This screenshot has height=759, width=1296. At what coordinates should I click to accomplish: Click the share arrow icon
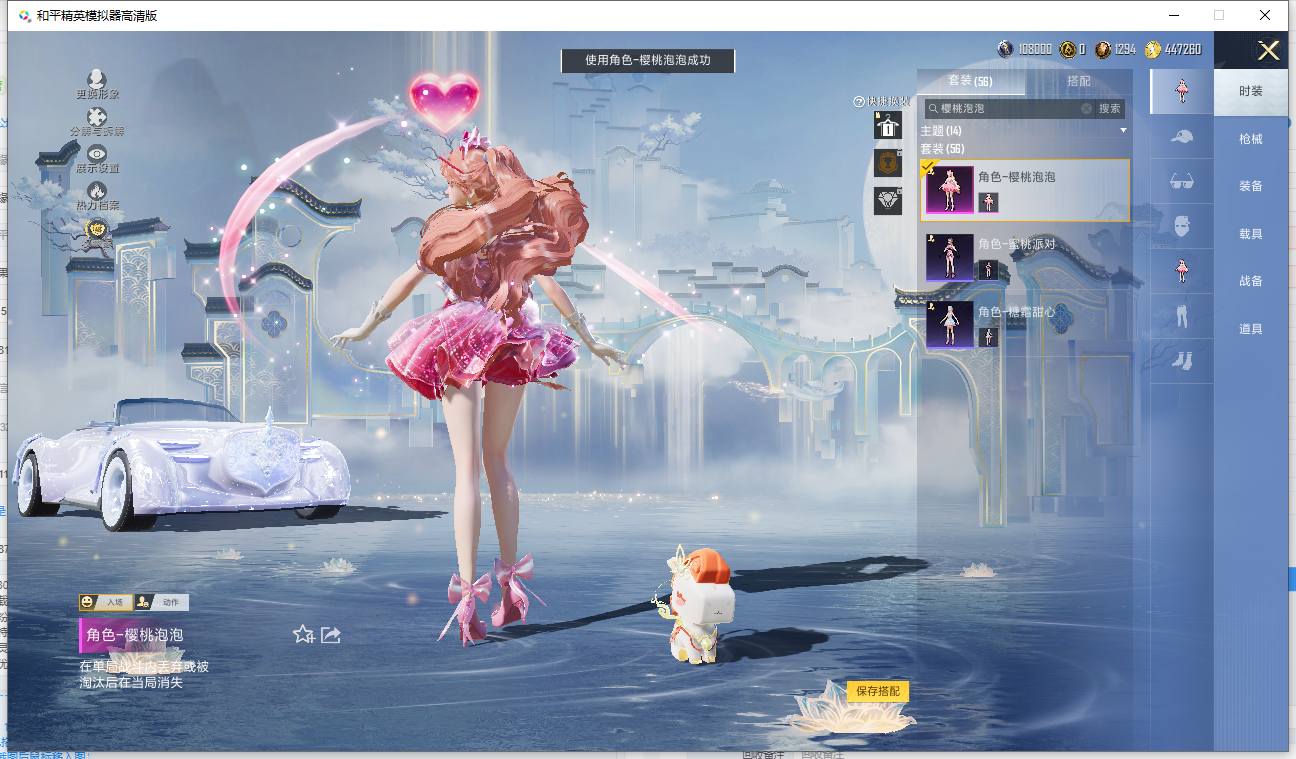pyautogui.click(x=331, y=634)
